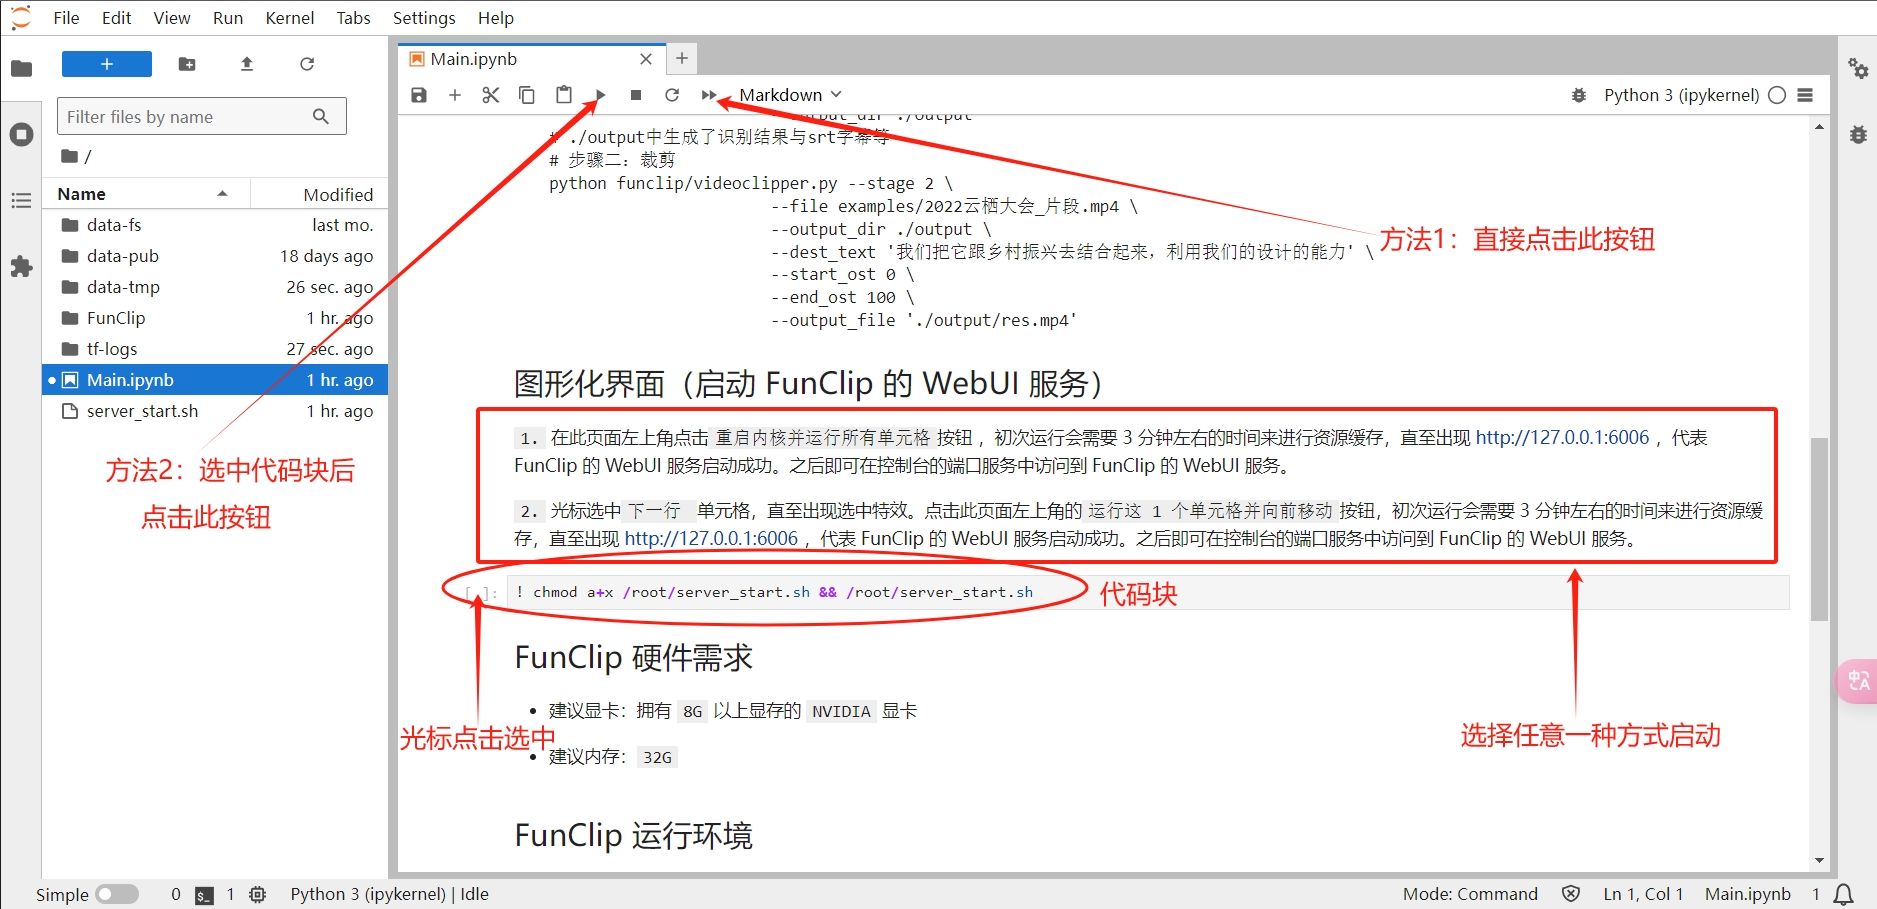1877x909 pixels.
Task: Select server_start.sh file
Action: pyautogui.click(x=215, y=411)
